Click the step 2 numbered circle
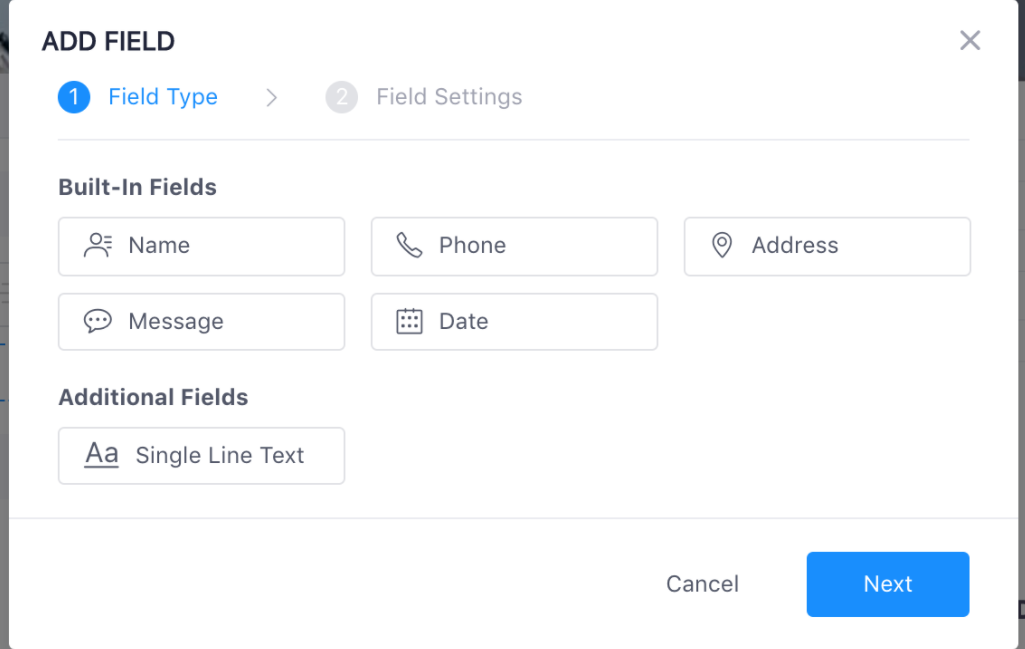 (x=342, y=97)
